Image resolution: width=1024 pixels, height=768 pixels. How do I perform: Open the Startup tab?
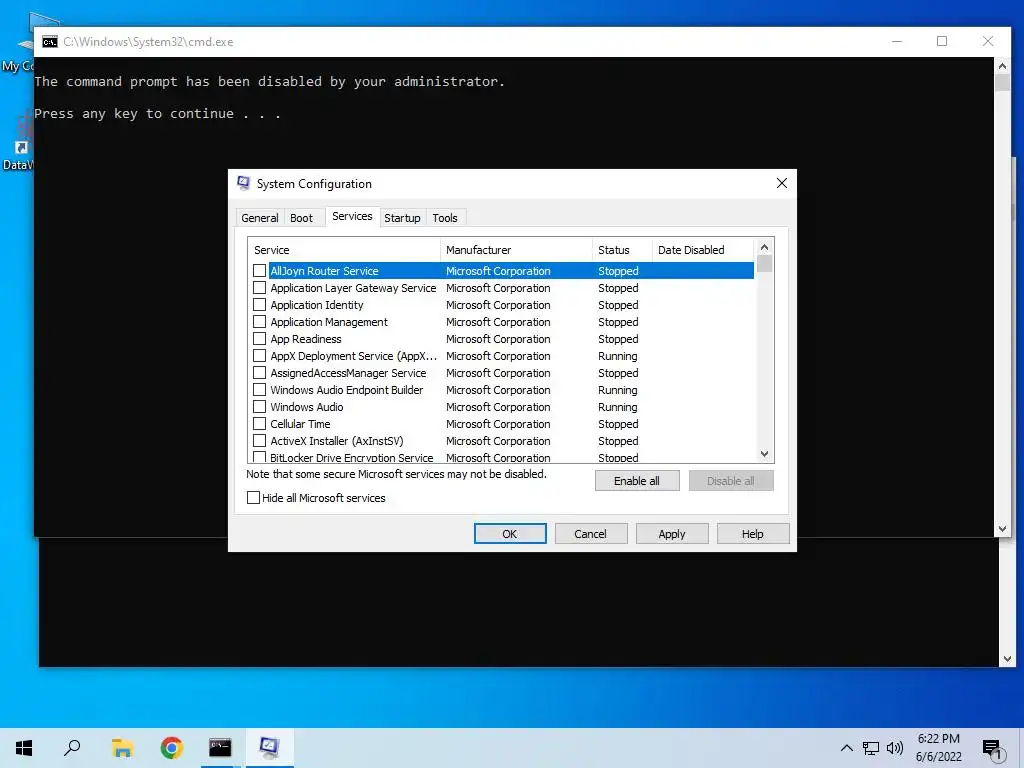tap(402, 218)
